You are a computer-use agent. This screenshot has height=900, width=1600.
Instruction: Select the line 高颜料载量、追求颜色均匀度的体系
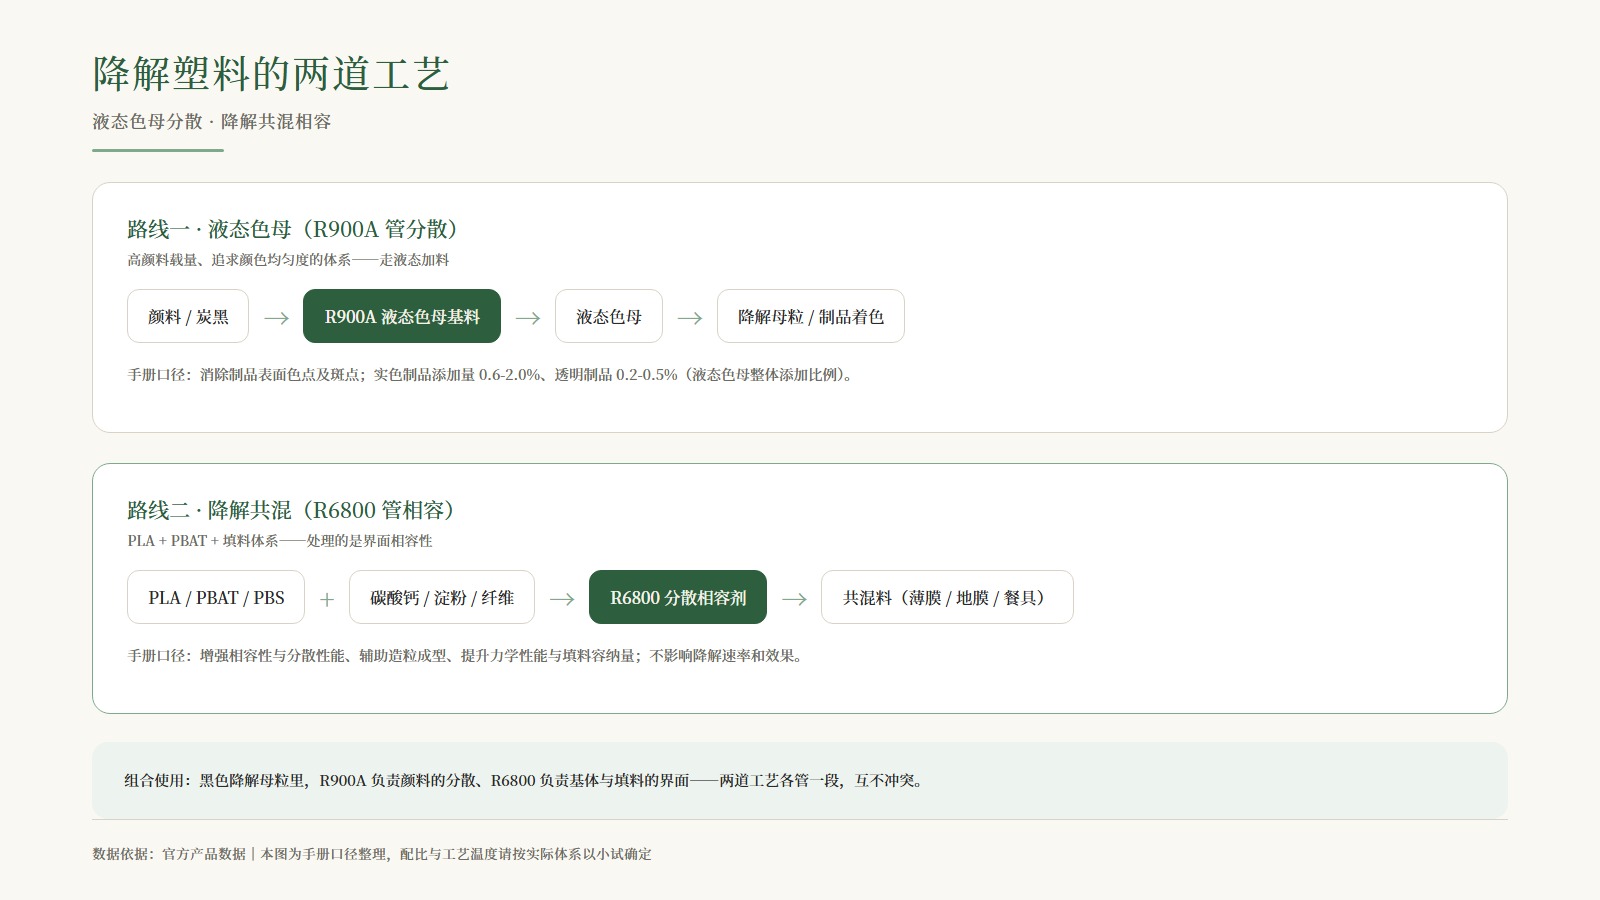288,260
